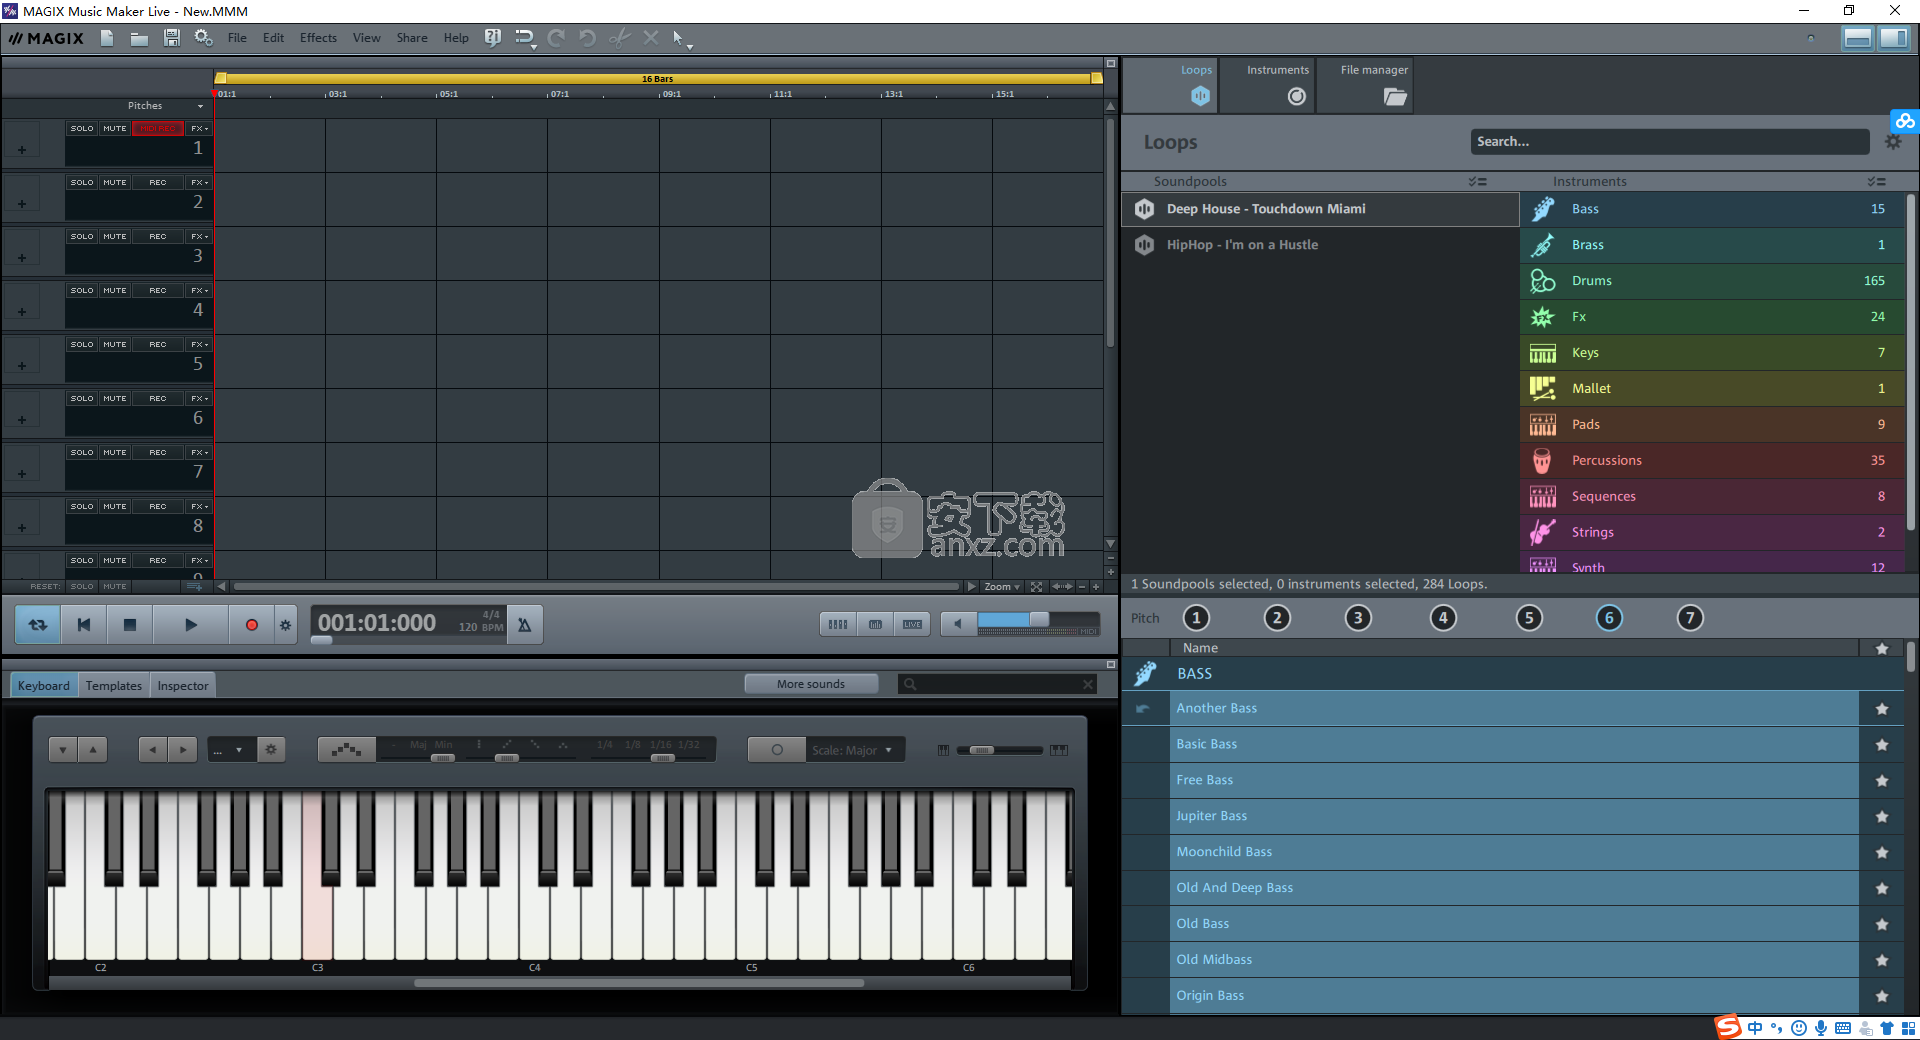Open timeline Zoom dropdown
Screen dimensions: 1920x1040
click(1002, 587)
